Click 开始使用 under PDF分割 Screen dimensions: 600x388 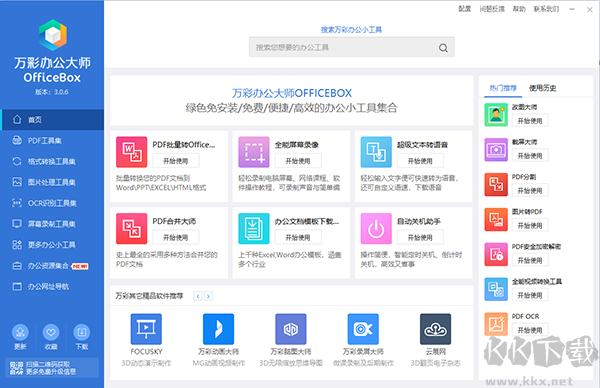(x=530, y=191)
